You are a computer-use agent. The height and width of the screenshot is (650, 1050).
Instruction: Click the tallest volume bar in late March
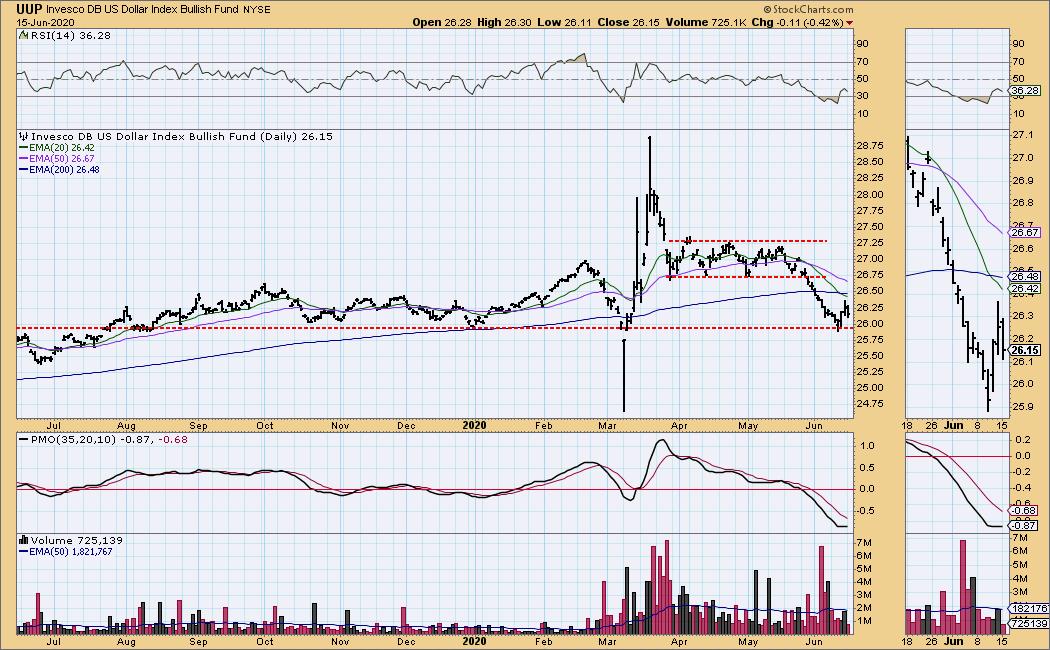click(x=666, y=587)
